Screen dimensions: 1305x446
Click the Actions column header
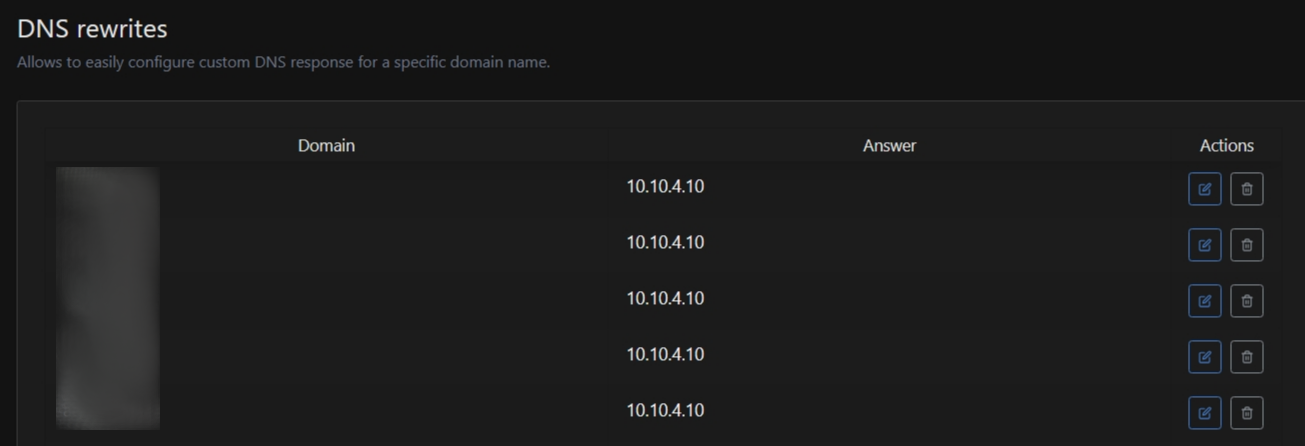1226,145
